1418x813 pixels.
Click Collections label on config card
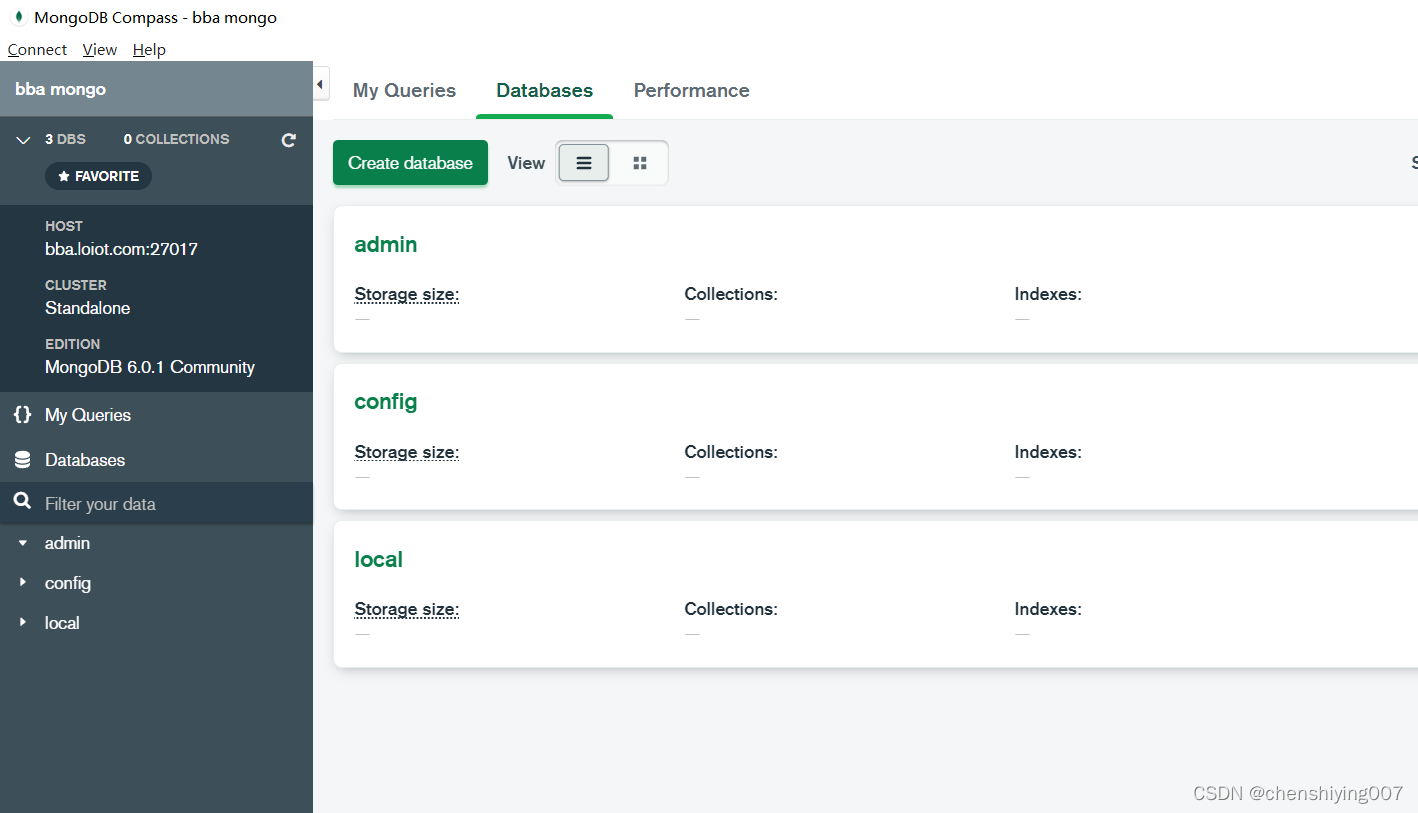731,452
